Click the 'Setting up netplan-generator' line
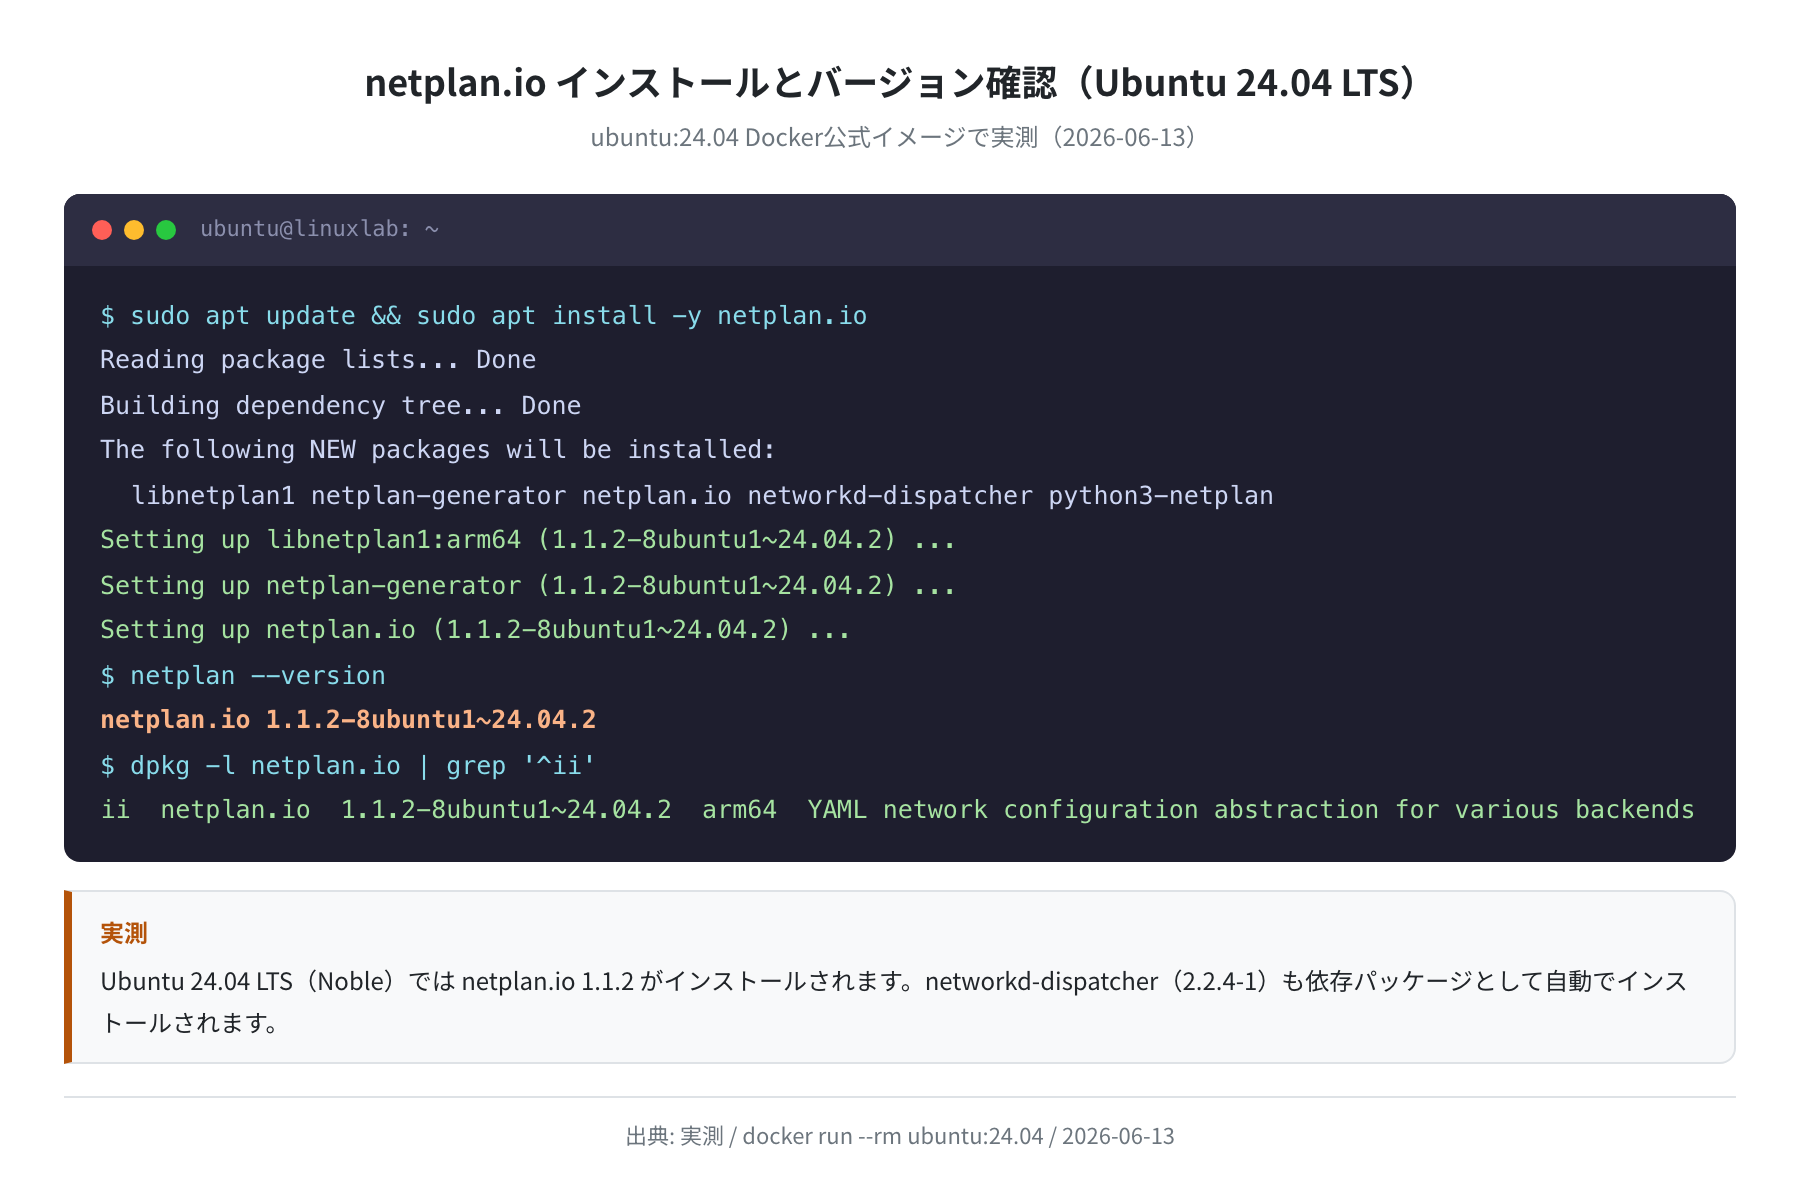 [x=527, y=585]
